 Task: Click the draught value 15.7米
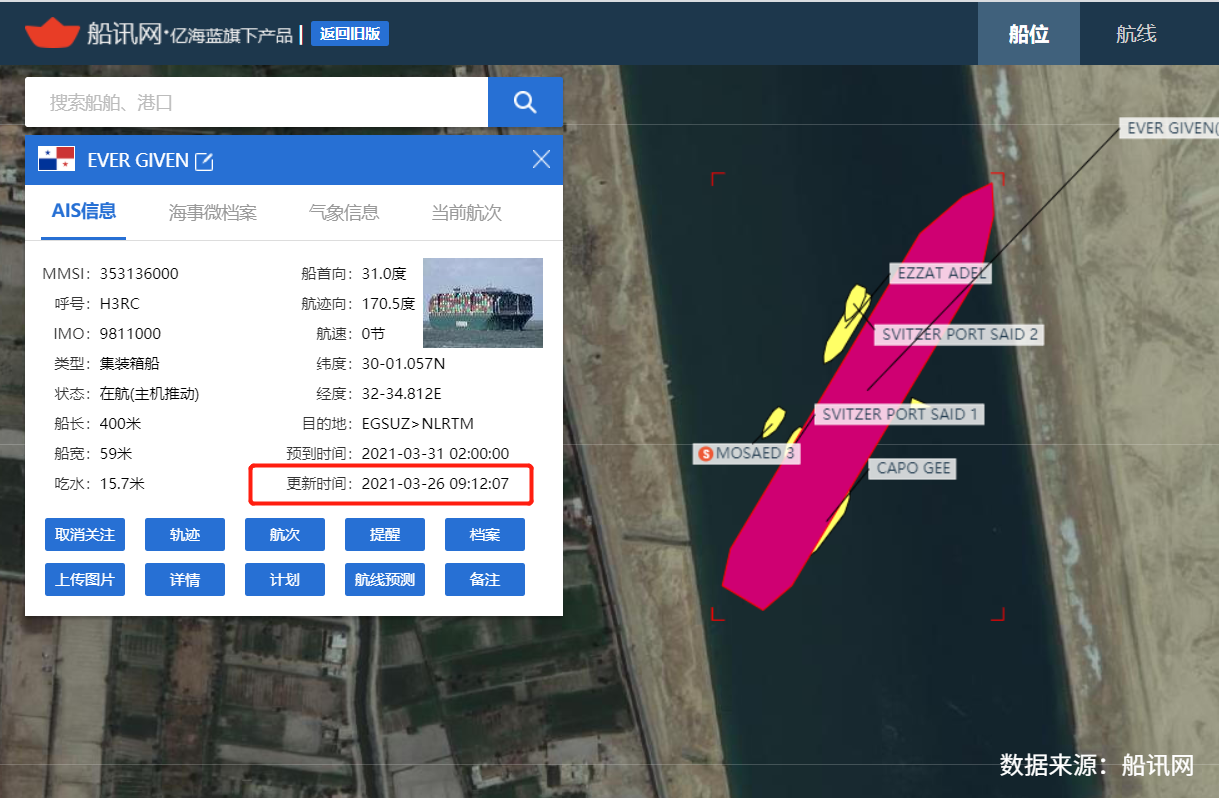coord(122,484)
